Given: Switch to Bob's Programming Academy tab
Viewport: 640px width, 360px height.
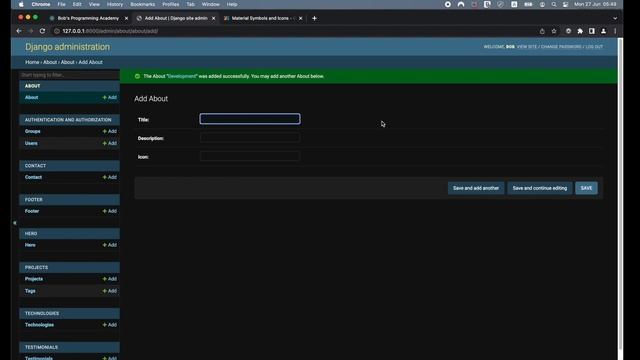Looking at the screenshot, I should click(88, 18).
